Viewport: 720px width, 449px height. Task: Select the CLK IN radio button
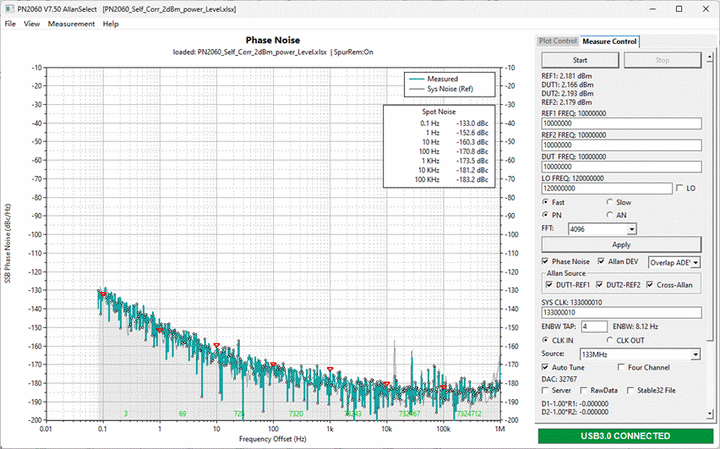546,340
